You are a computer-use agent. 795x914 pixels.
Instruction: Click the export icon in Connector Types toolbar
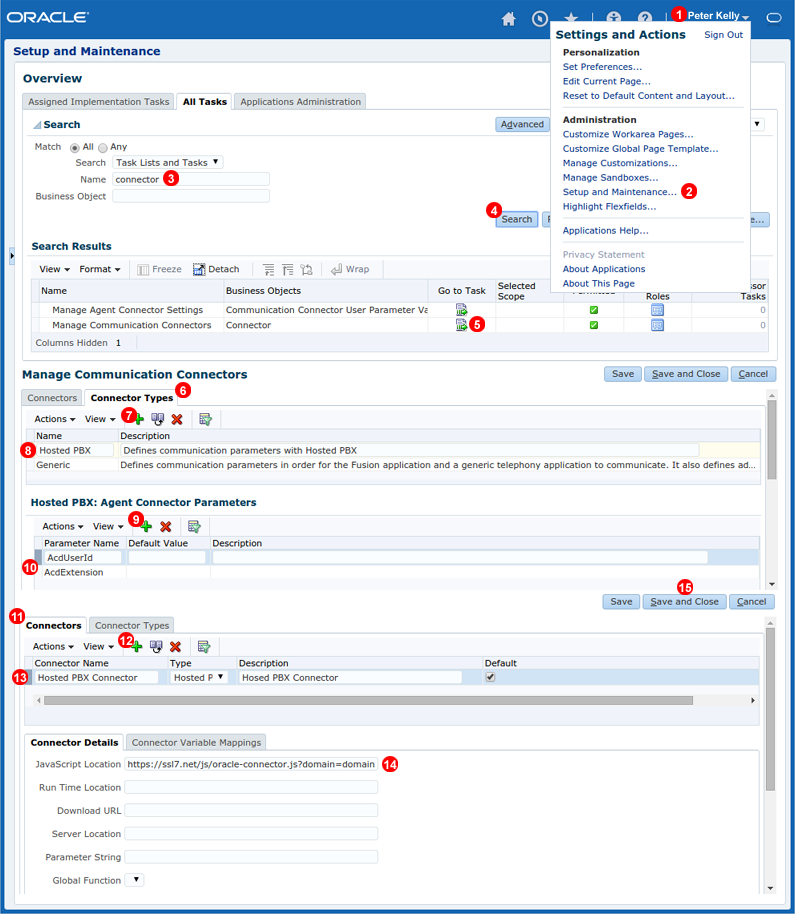(x=205, y=419)
